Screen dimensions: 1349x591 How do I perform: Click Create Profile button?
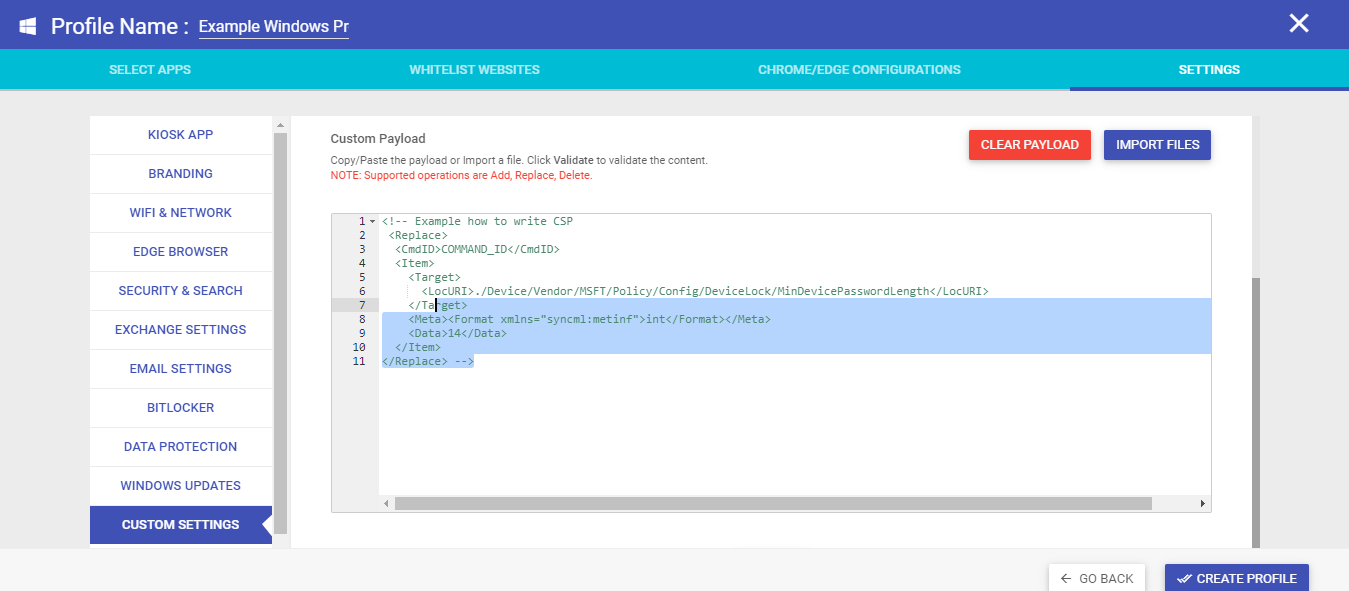(1237, 579)
